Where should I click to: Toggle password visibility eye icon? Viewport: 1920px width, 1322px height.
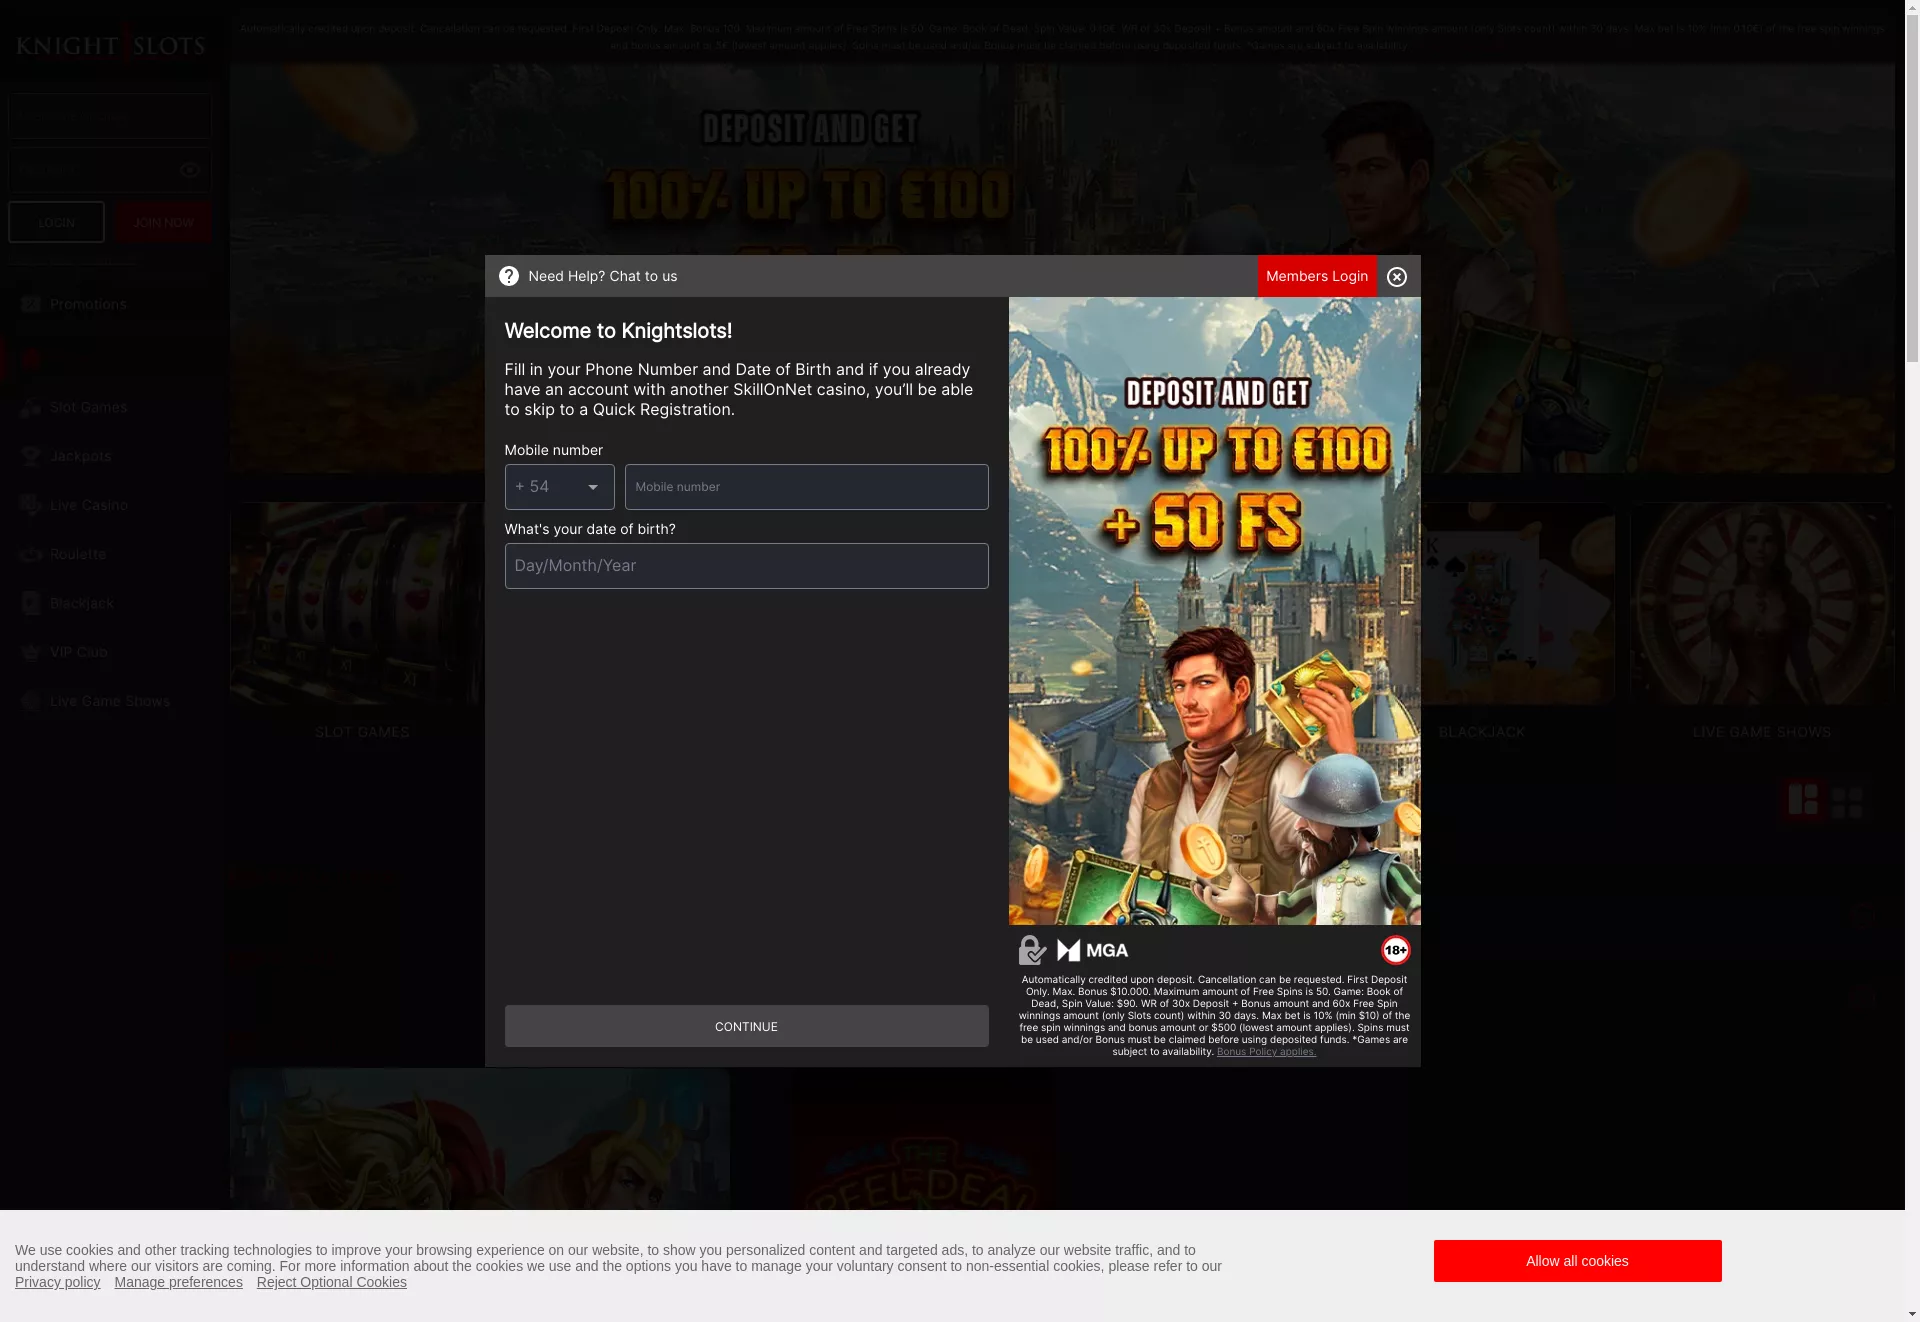[x=189, y=171]
